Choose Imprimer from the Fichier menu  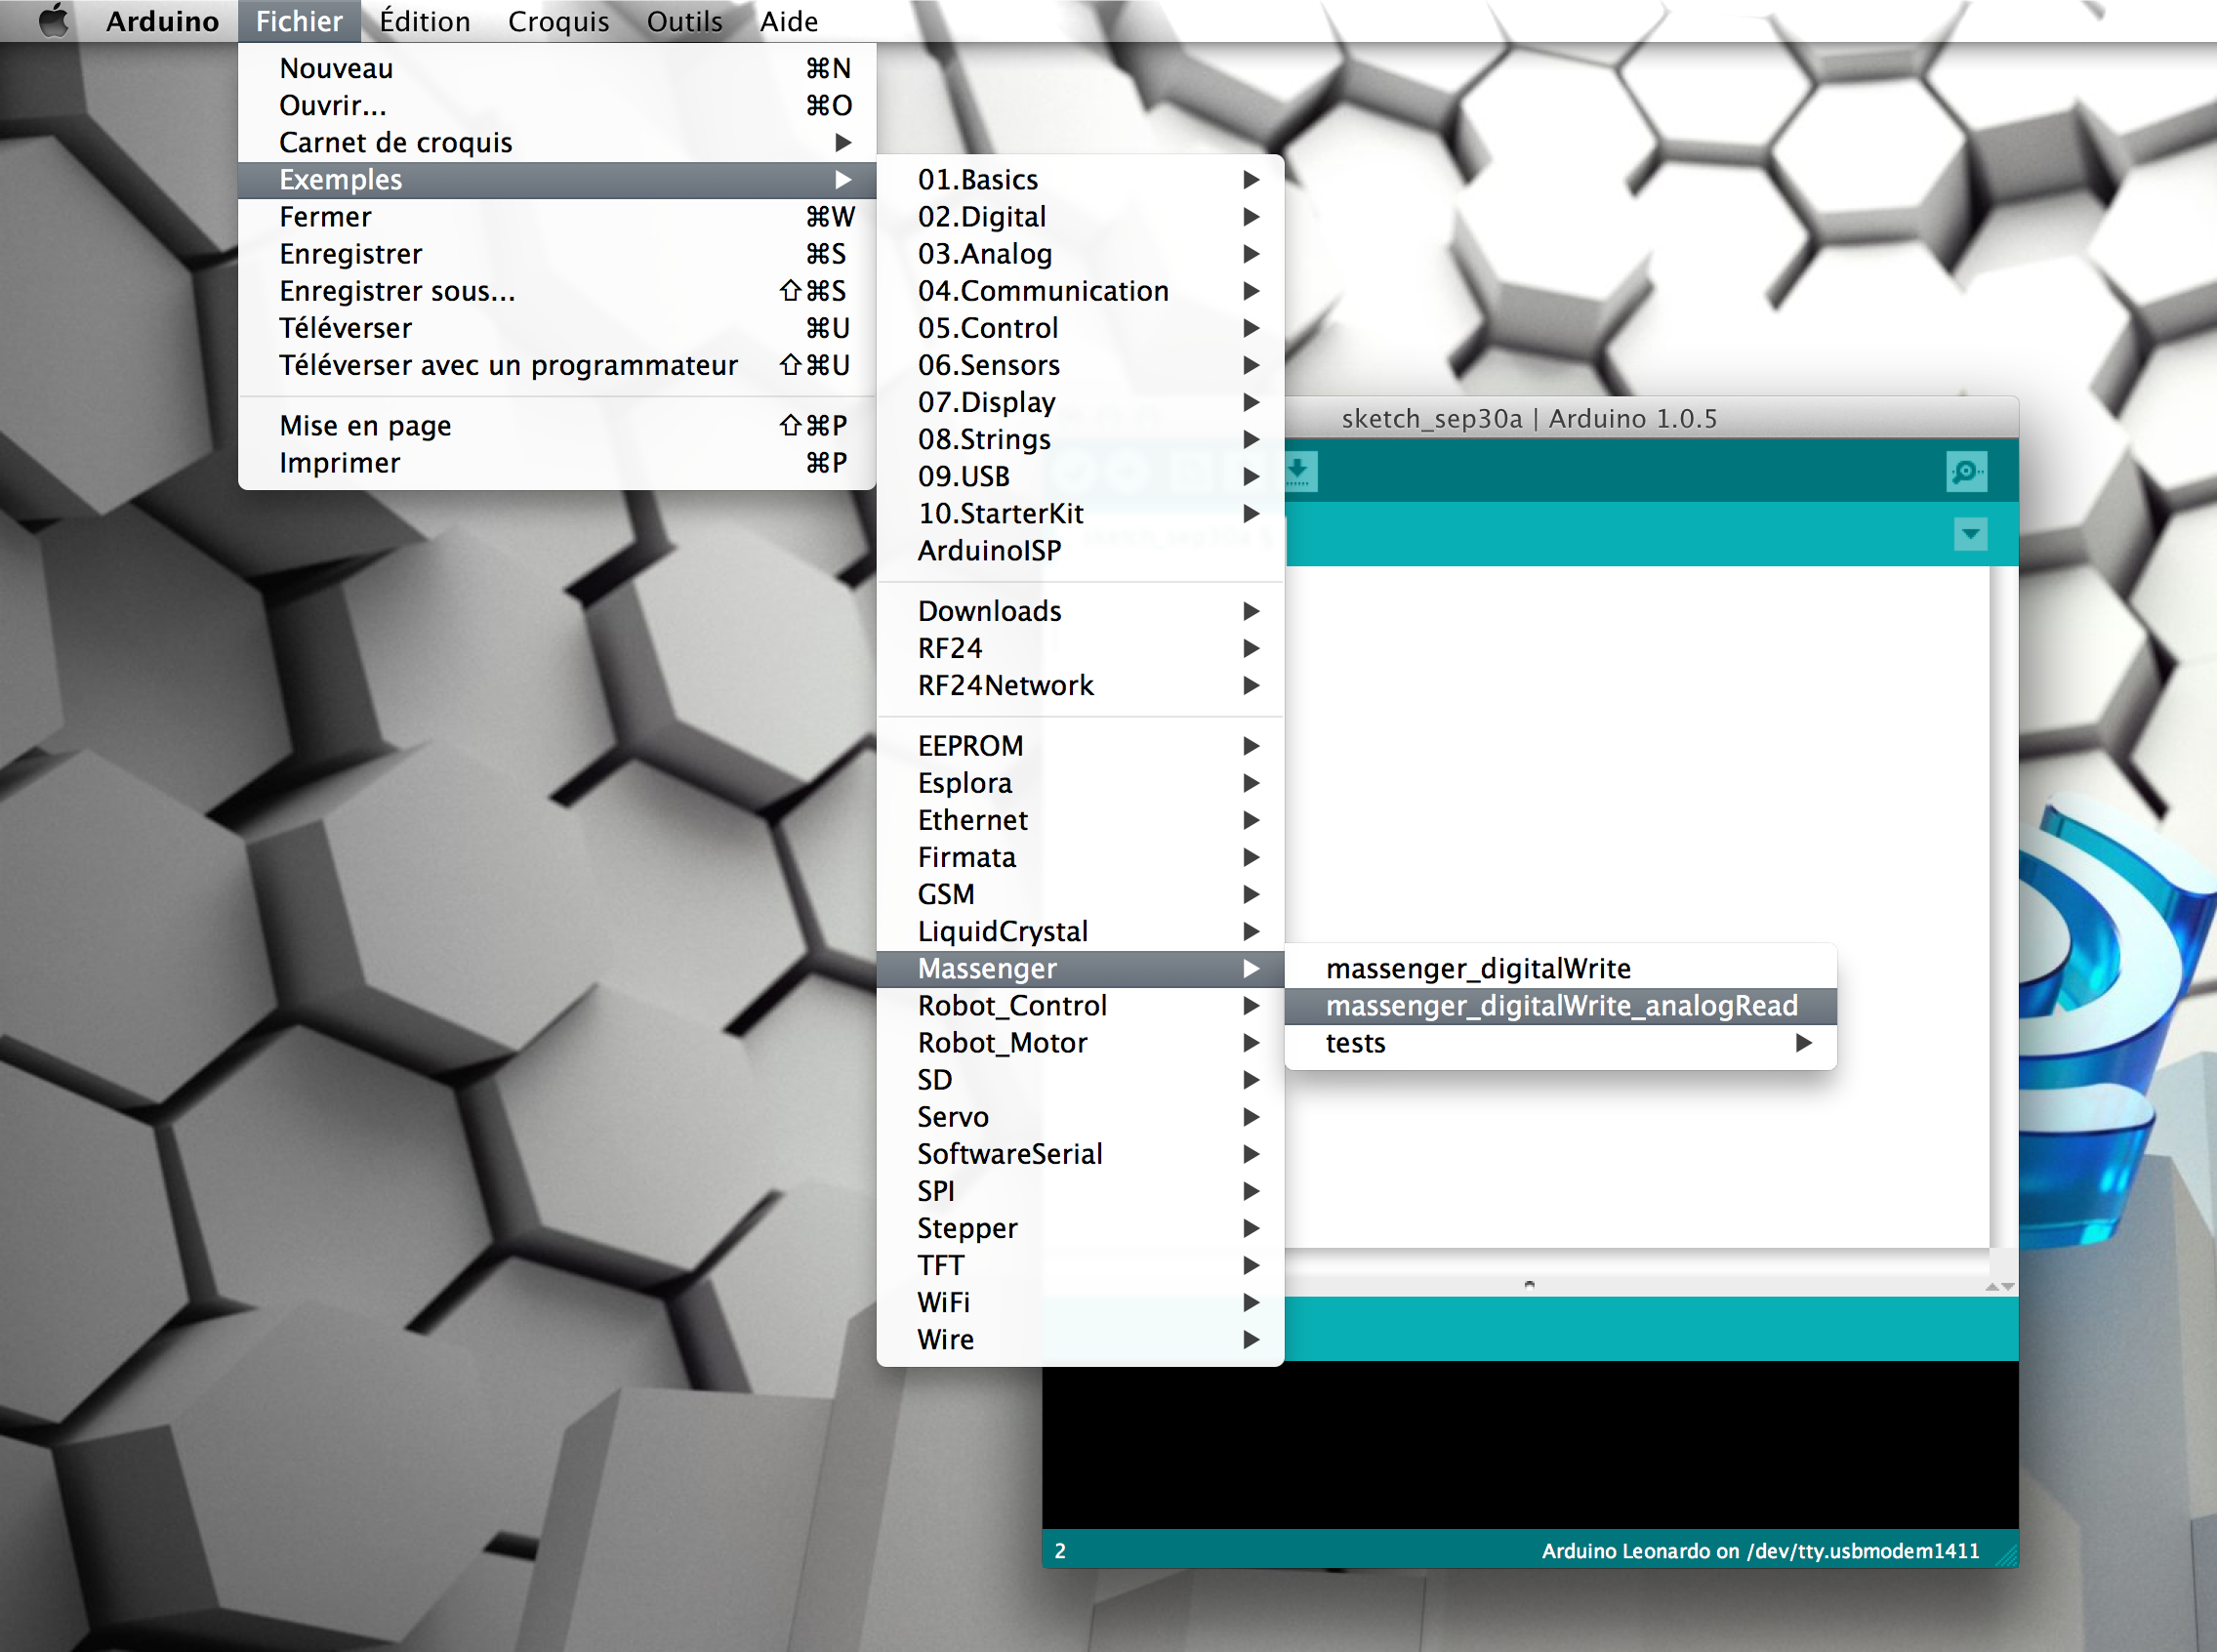click(x=341, y=462)
